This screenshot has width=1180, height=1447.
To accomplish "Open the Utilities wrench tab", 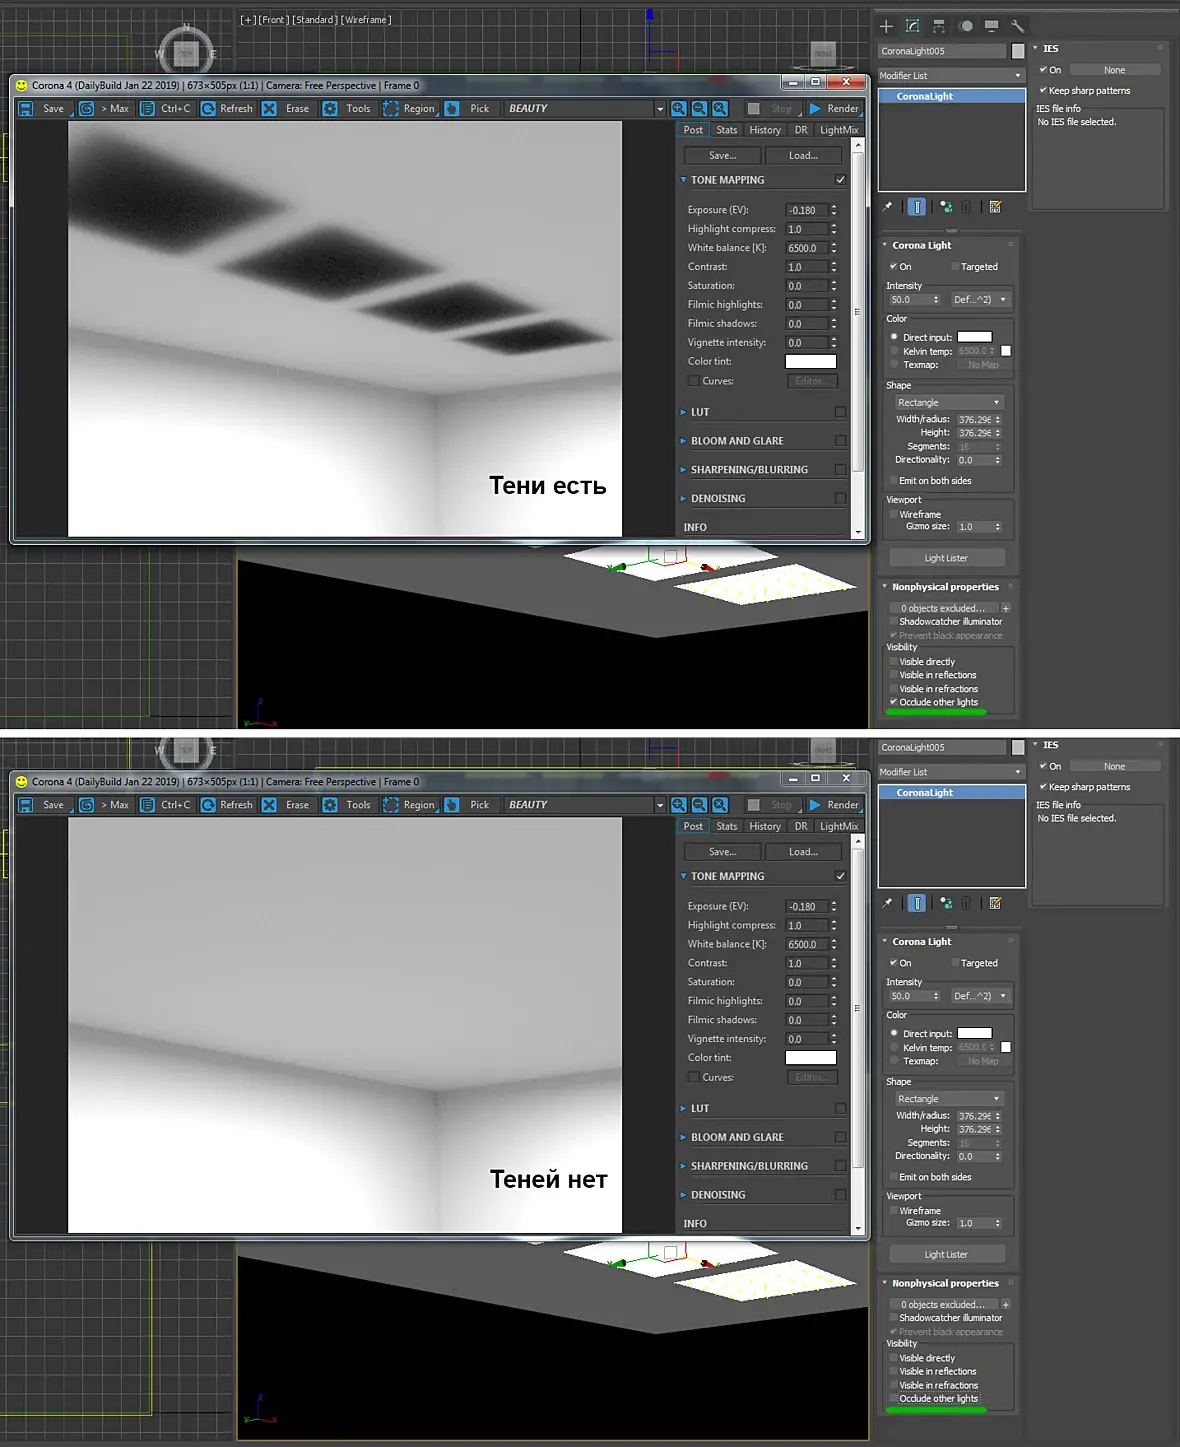I will (1017, 26).
